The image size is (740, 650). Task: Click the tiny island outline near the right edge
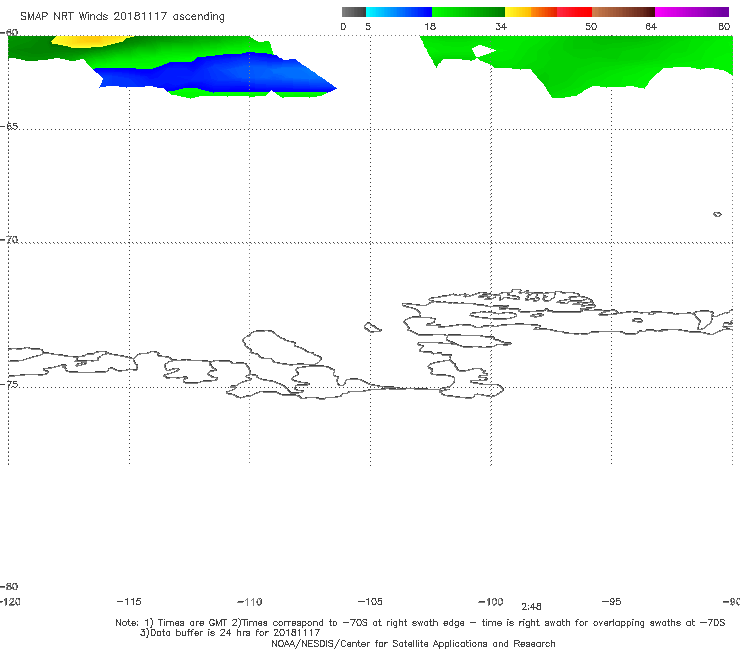[x=717, y=214]
